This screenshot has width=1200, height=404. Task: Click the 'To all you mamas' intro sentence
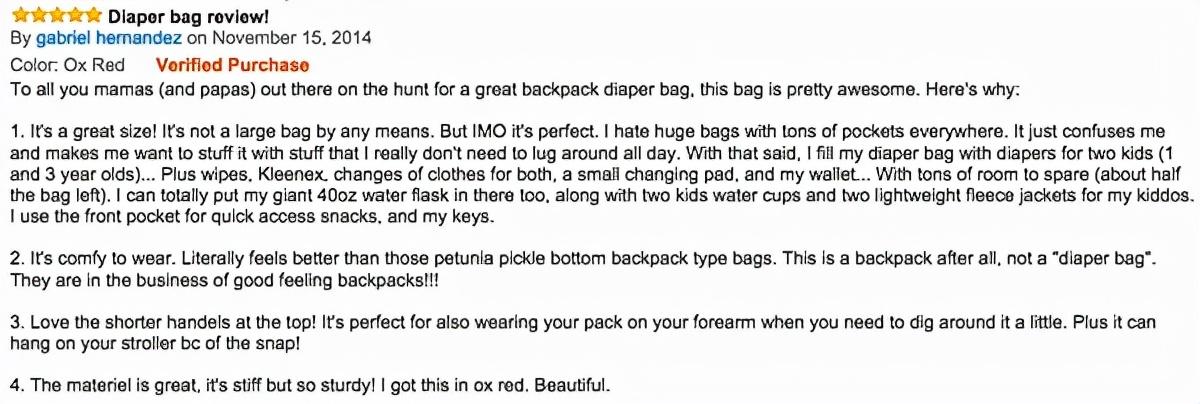pos(514,90)
